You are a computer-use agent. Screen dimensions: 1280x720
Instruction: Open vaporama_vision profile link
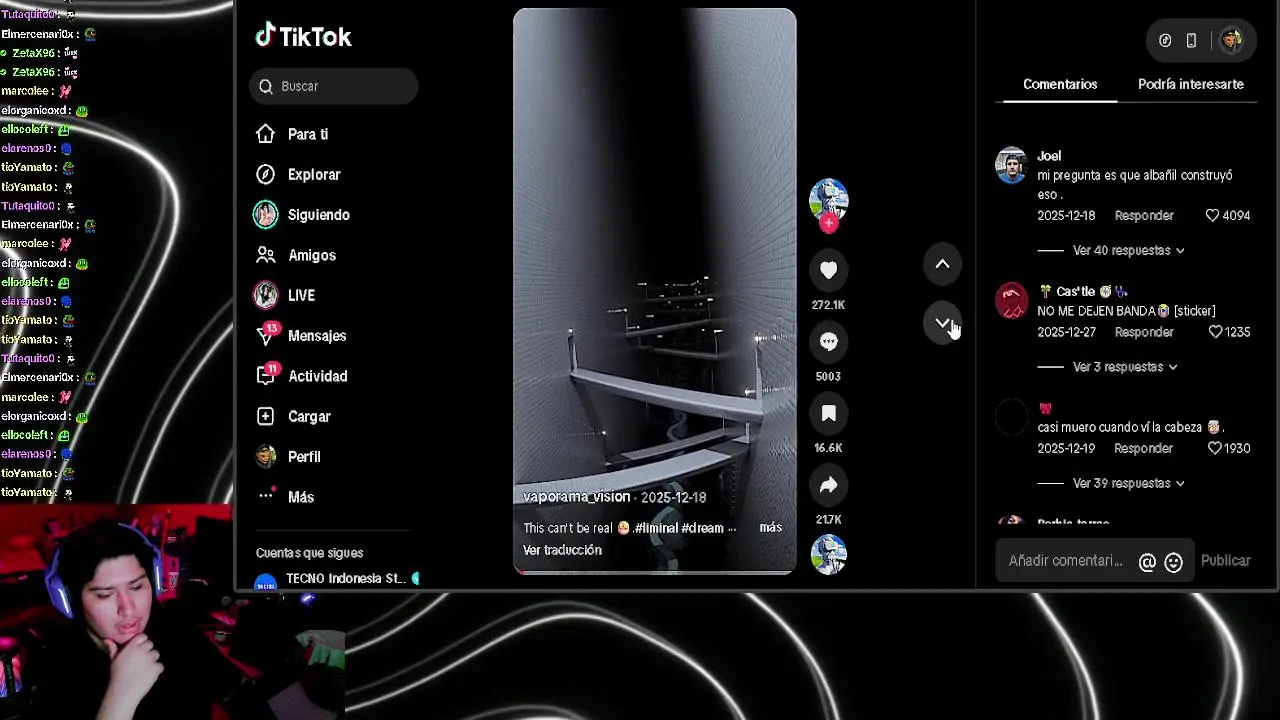pos(576,497)
